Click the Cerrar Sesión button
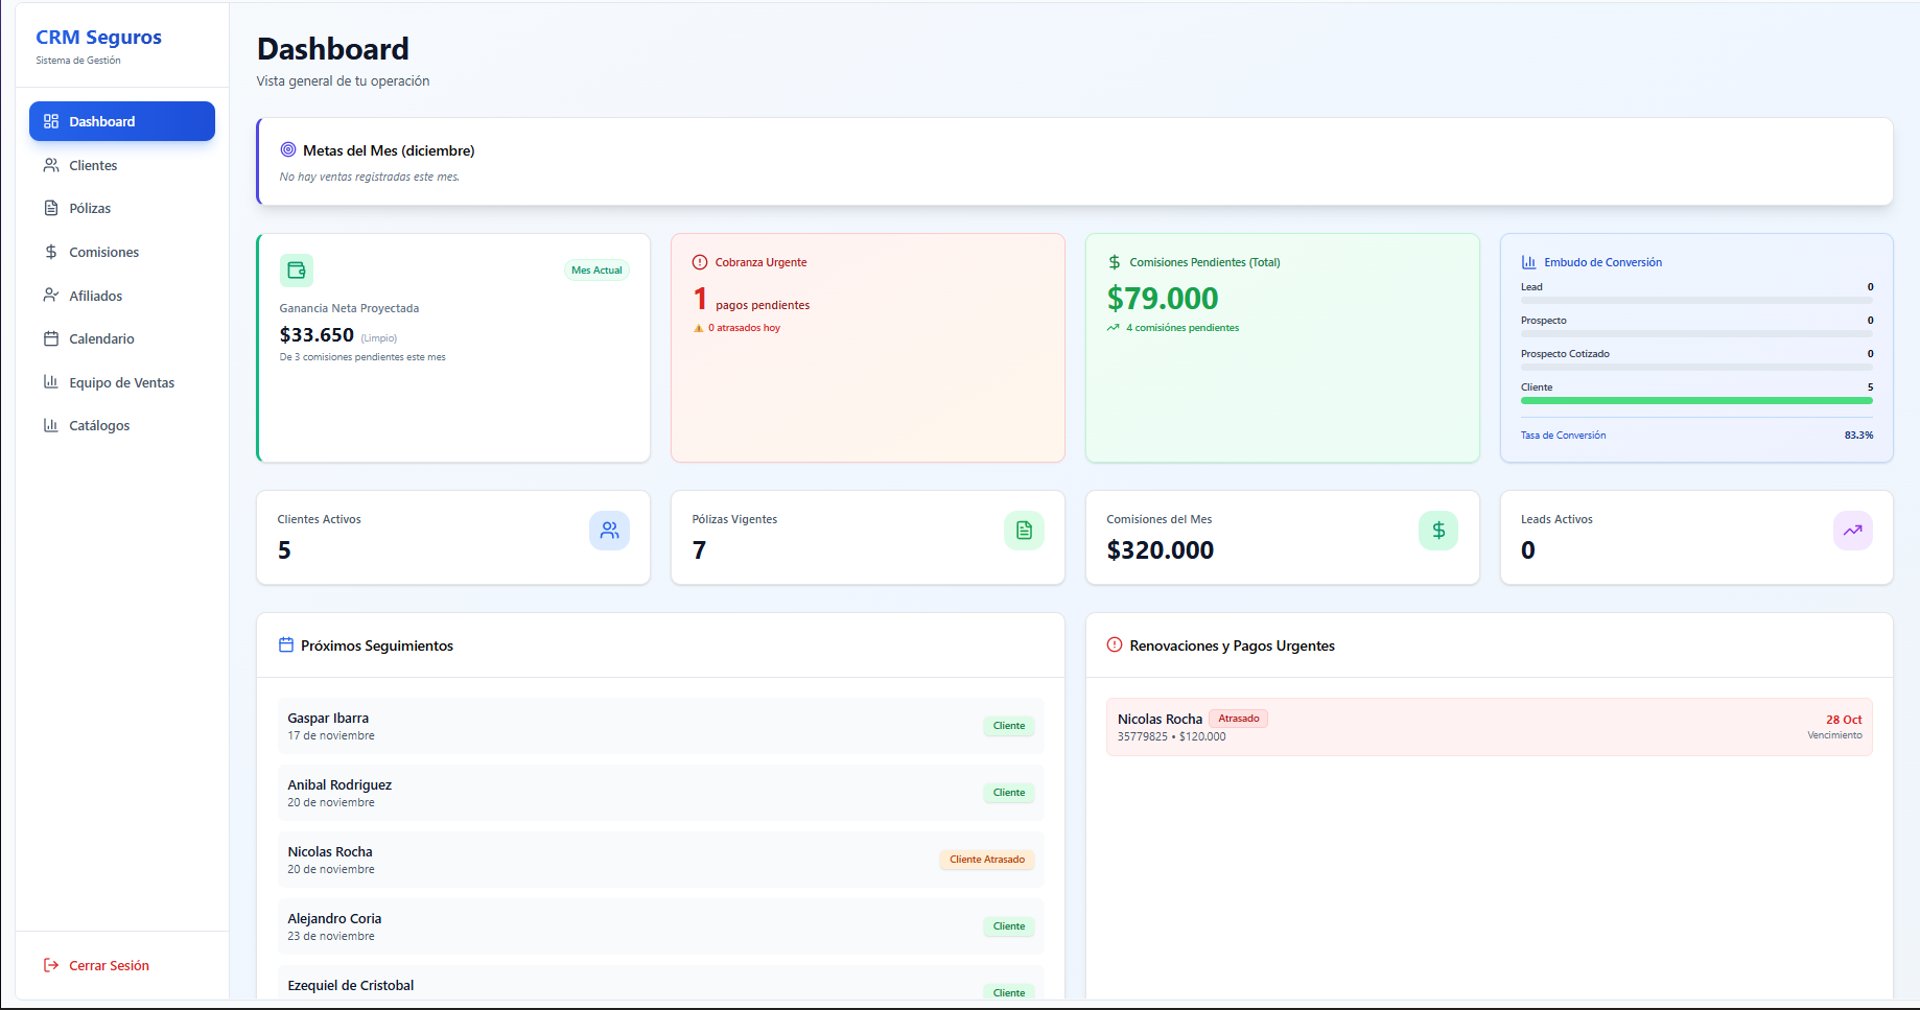 tap(122, 965)
